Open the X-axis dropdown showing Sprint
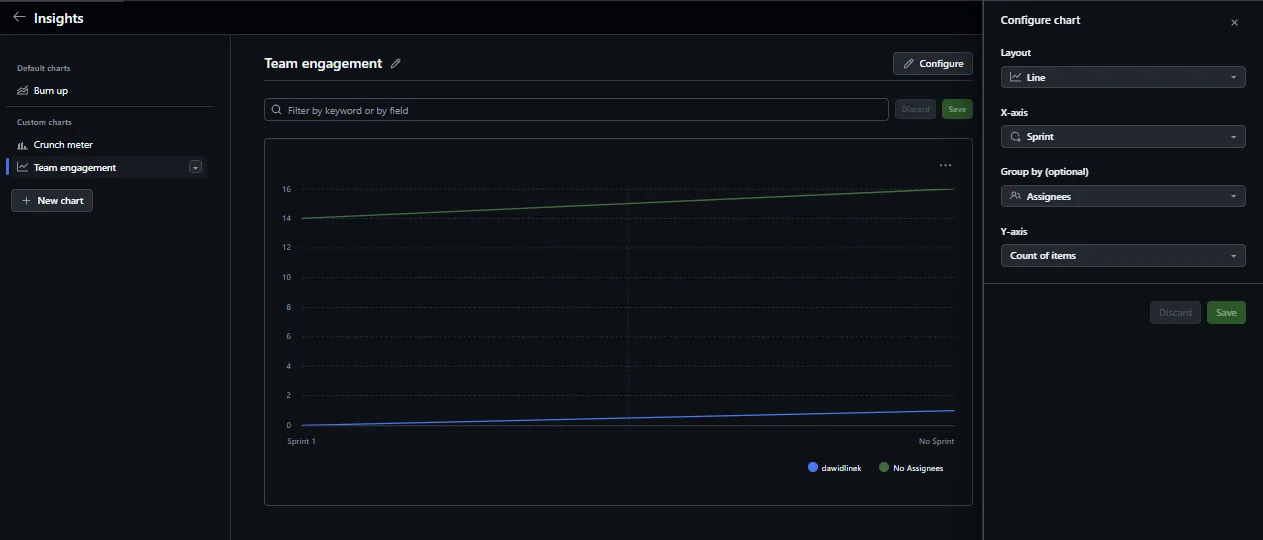 [x=1122, y=137]
